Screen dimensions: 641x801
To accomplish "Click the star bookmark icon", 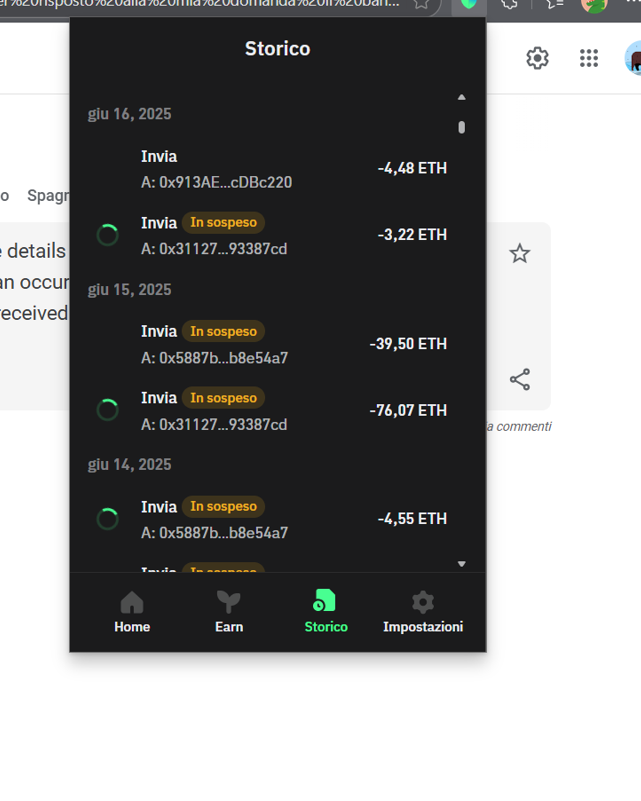I will (519, 254).
